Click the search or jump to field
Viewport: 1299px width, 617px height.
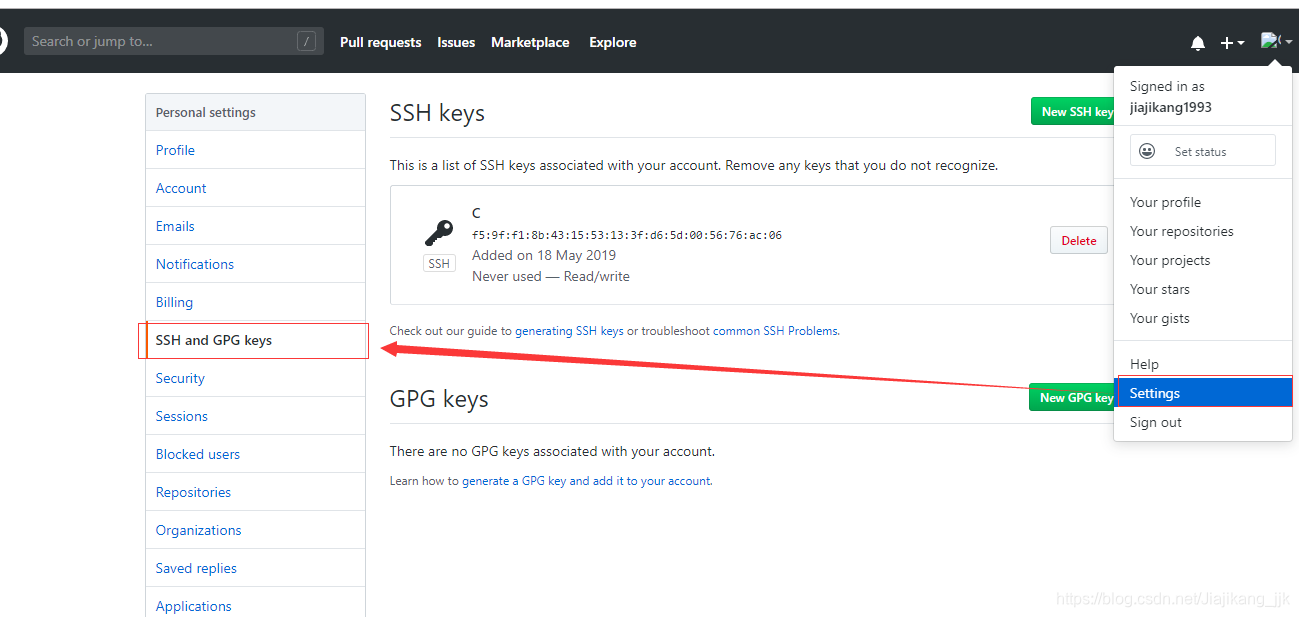(x=174, y=41)
